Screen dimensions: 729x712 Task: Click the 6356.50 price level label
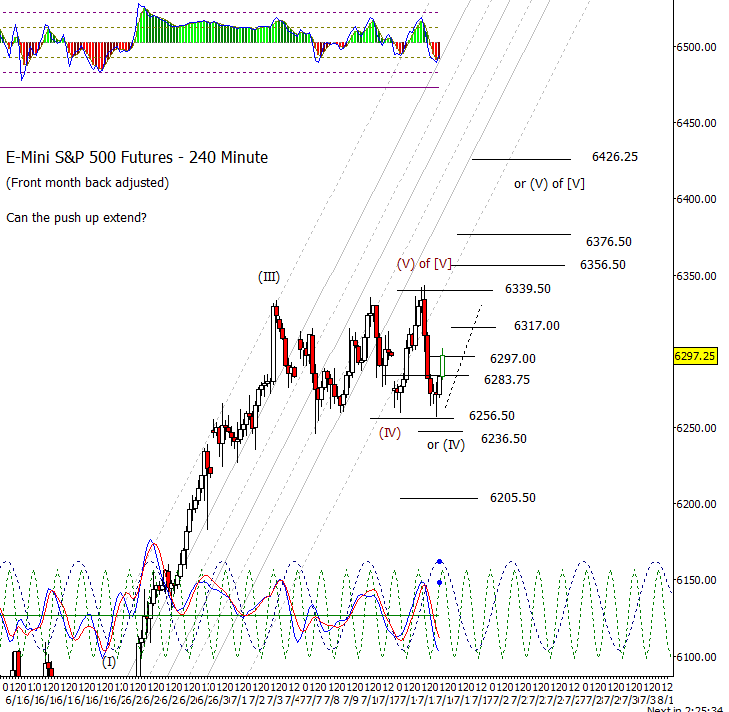click(603, 265)
